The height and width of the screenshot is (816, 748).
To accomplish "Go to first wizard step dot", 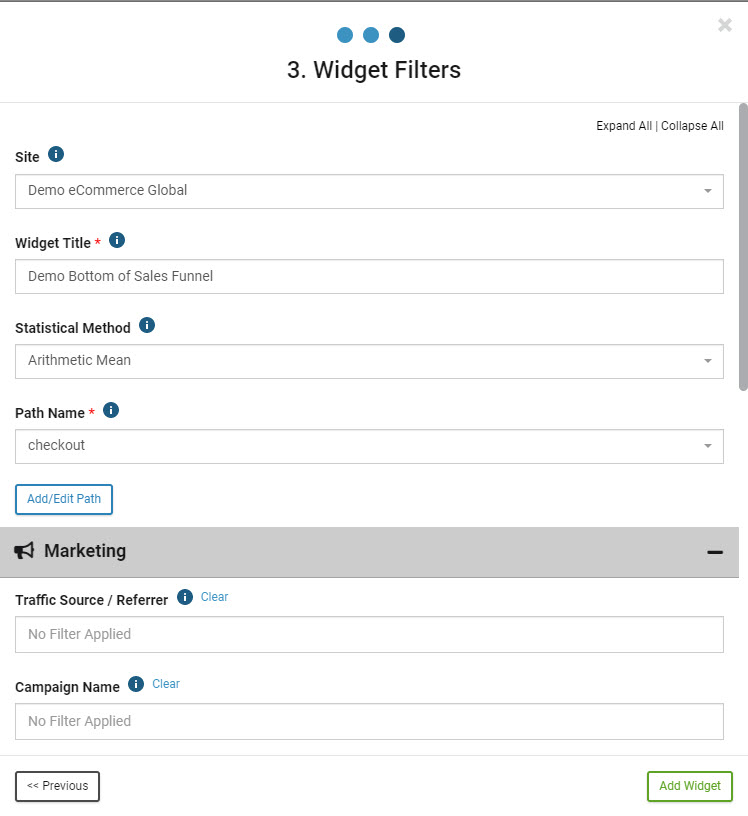I will tap(345, 35).
